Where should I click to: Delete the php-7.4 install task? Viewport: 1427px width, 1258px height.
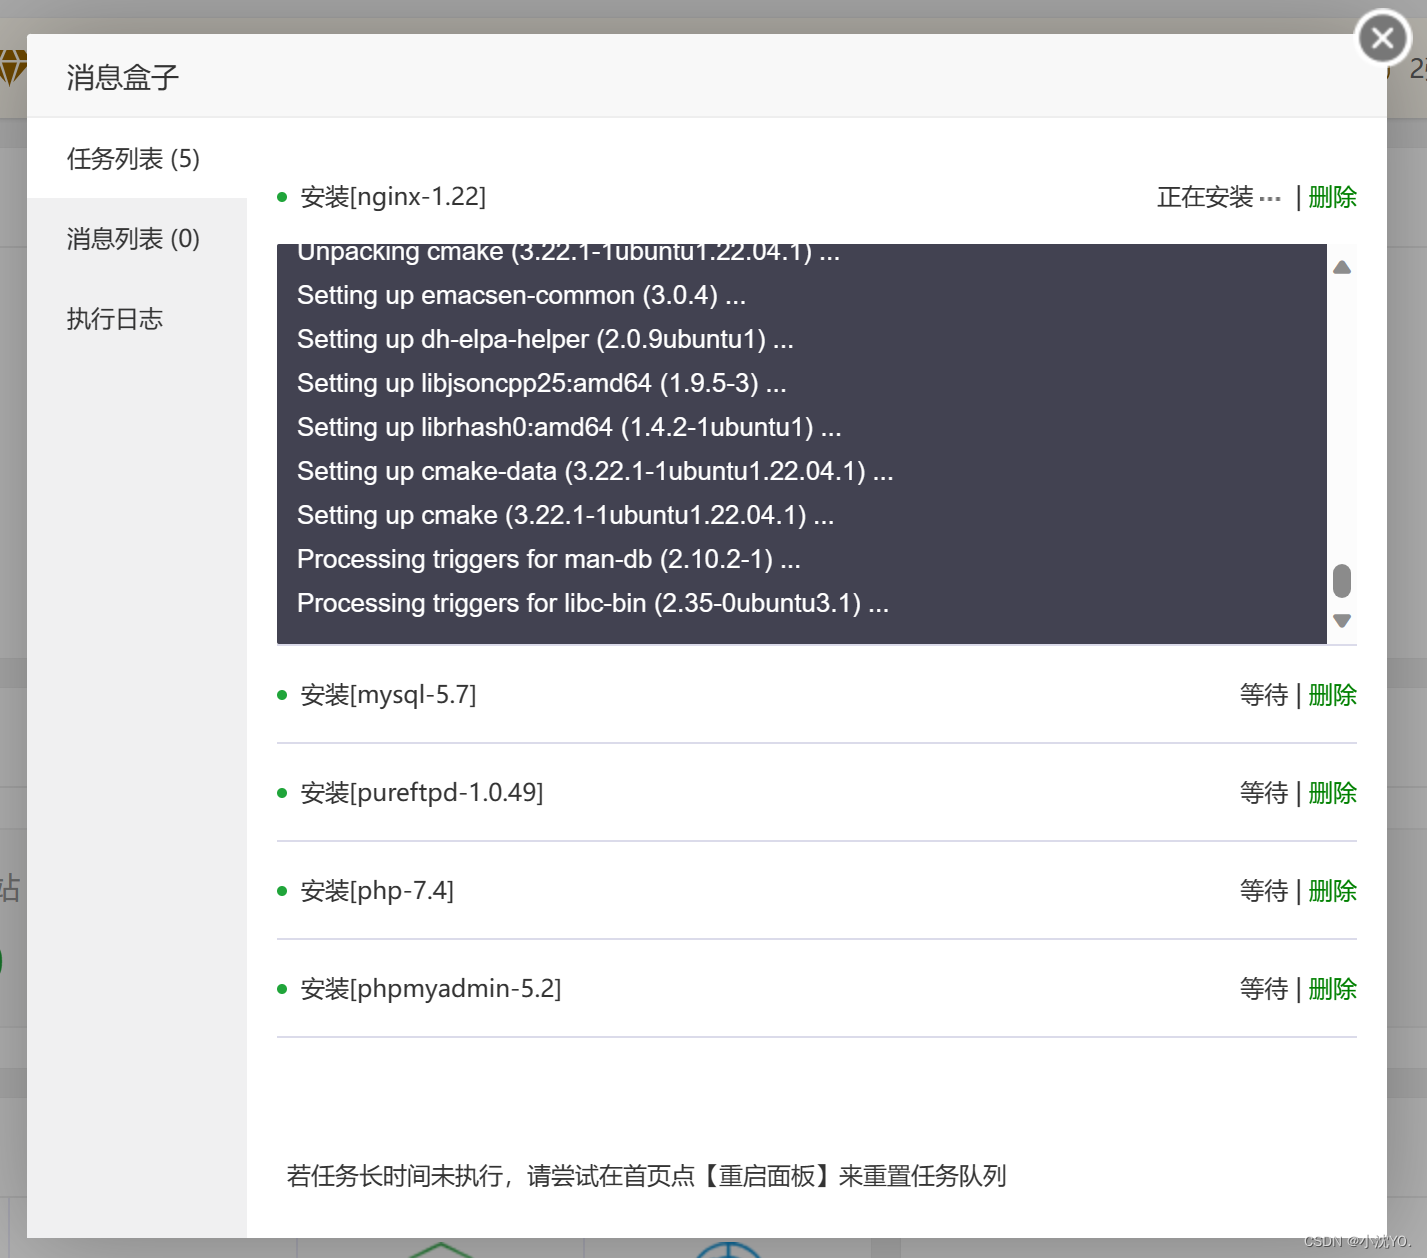click(x=1332, y=891)
